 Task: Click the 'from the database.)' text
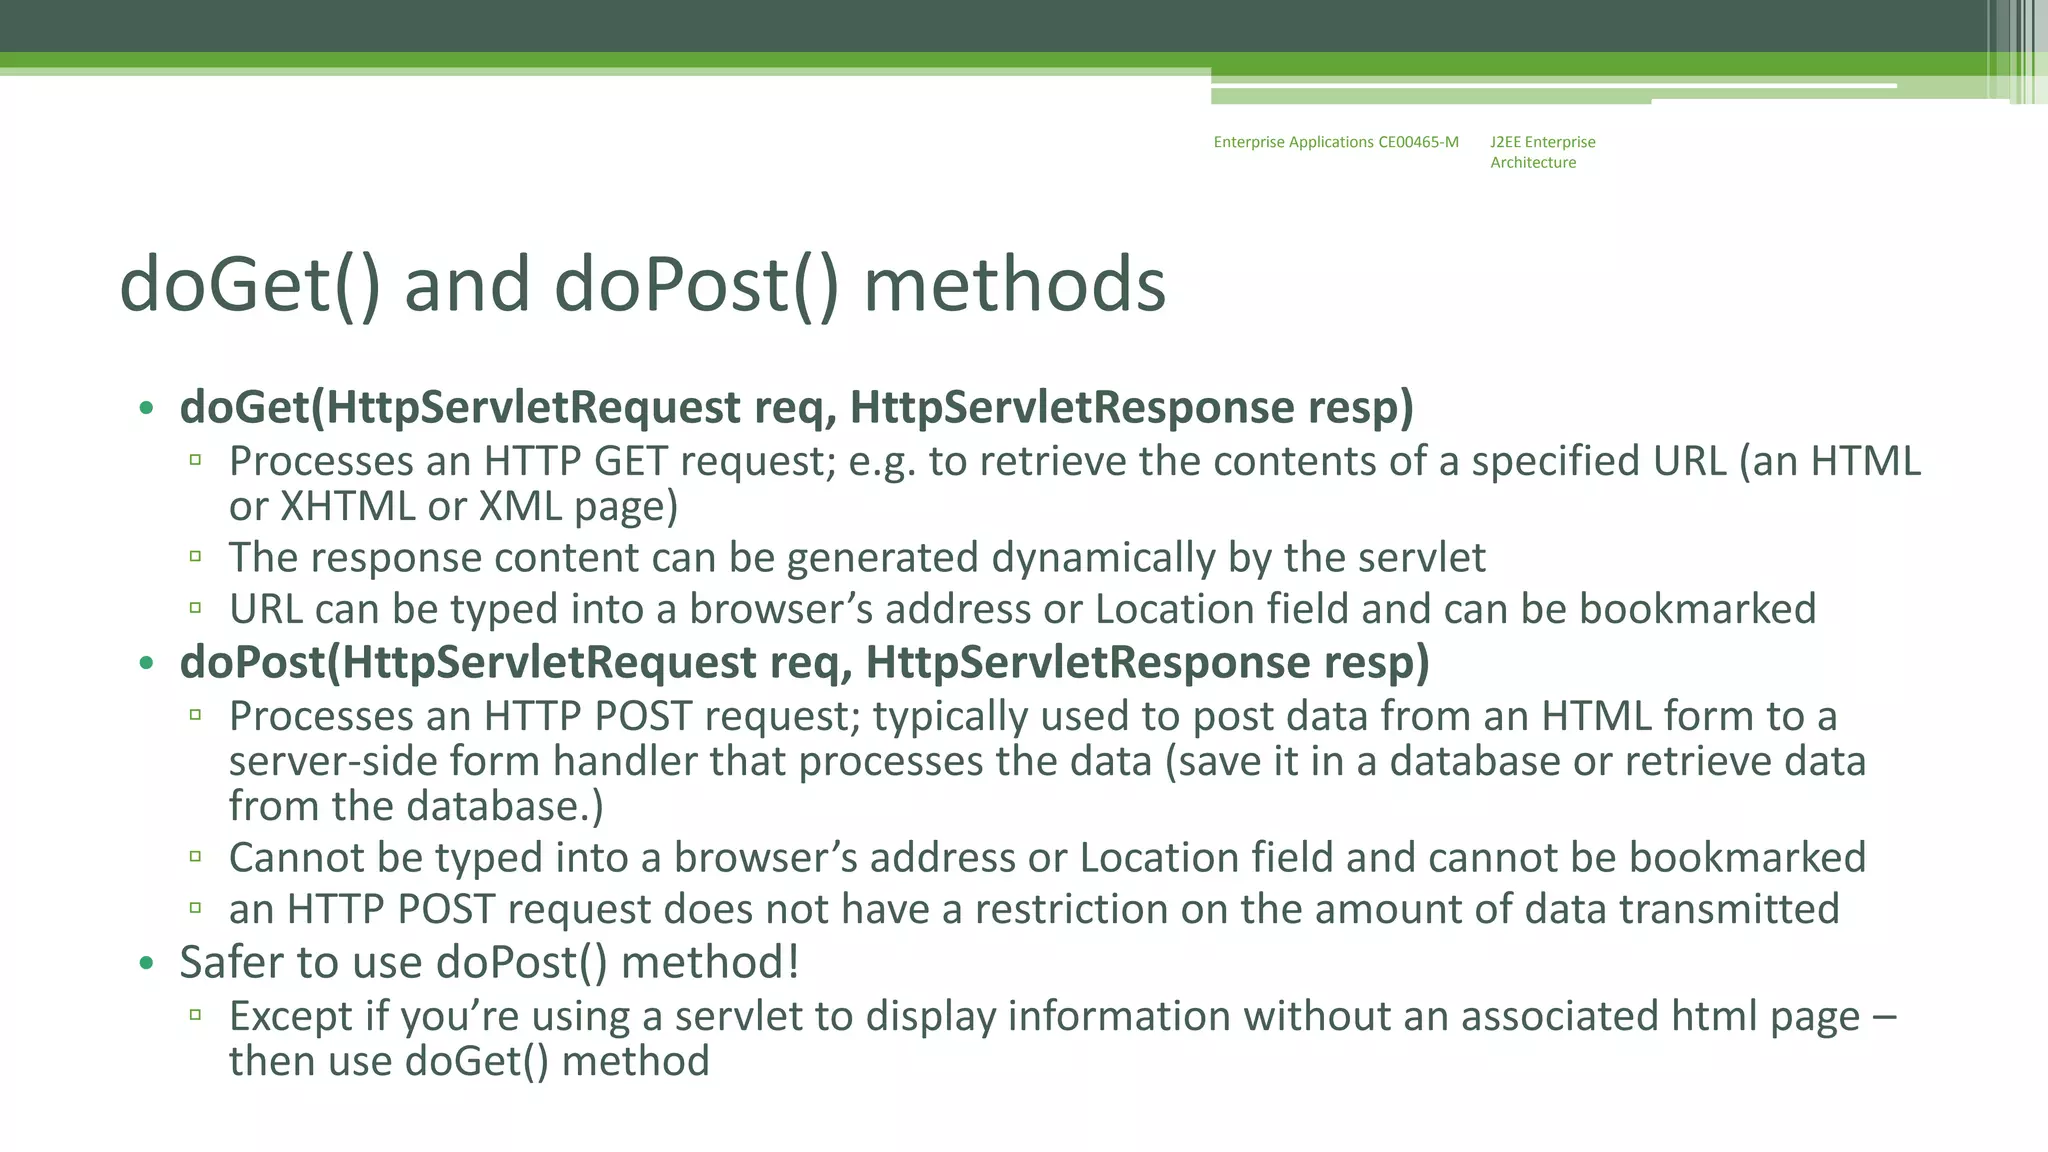416,806
